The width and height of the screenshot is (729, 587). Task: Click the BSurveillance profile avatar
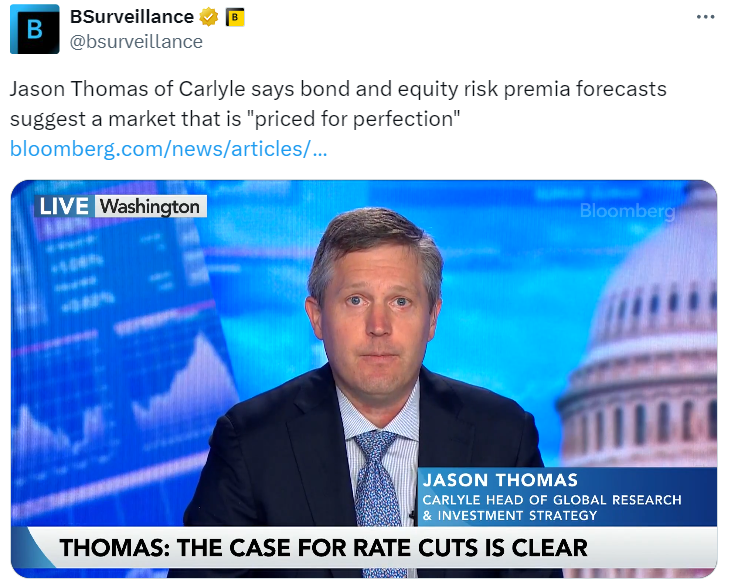point(35,29)
